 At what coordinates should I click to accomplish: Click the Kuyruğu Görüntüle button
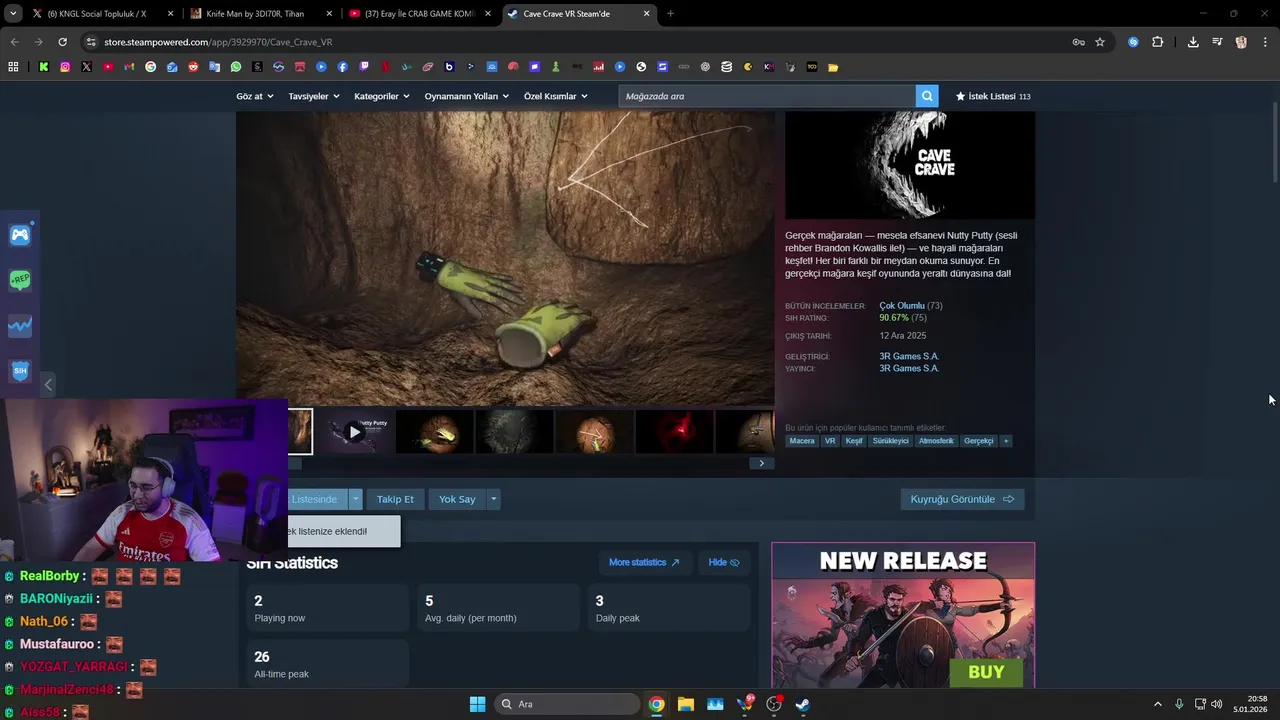(x=962, y=499)
